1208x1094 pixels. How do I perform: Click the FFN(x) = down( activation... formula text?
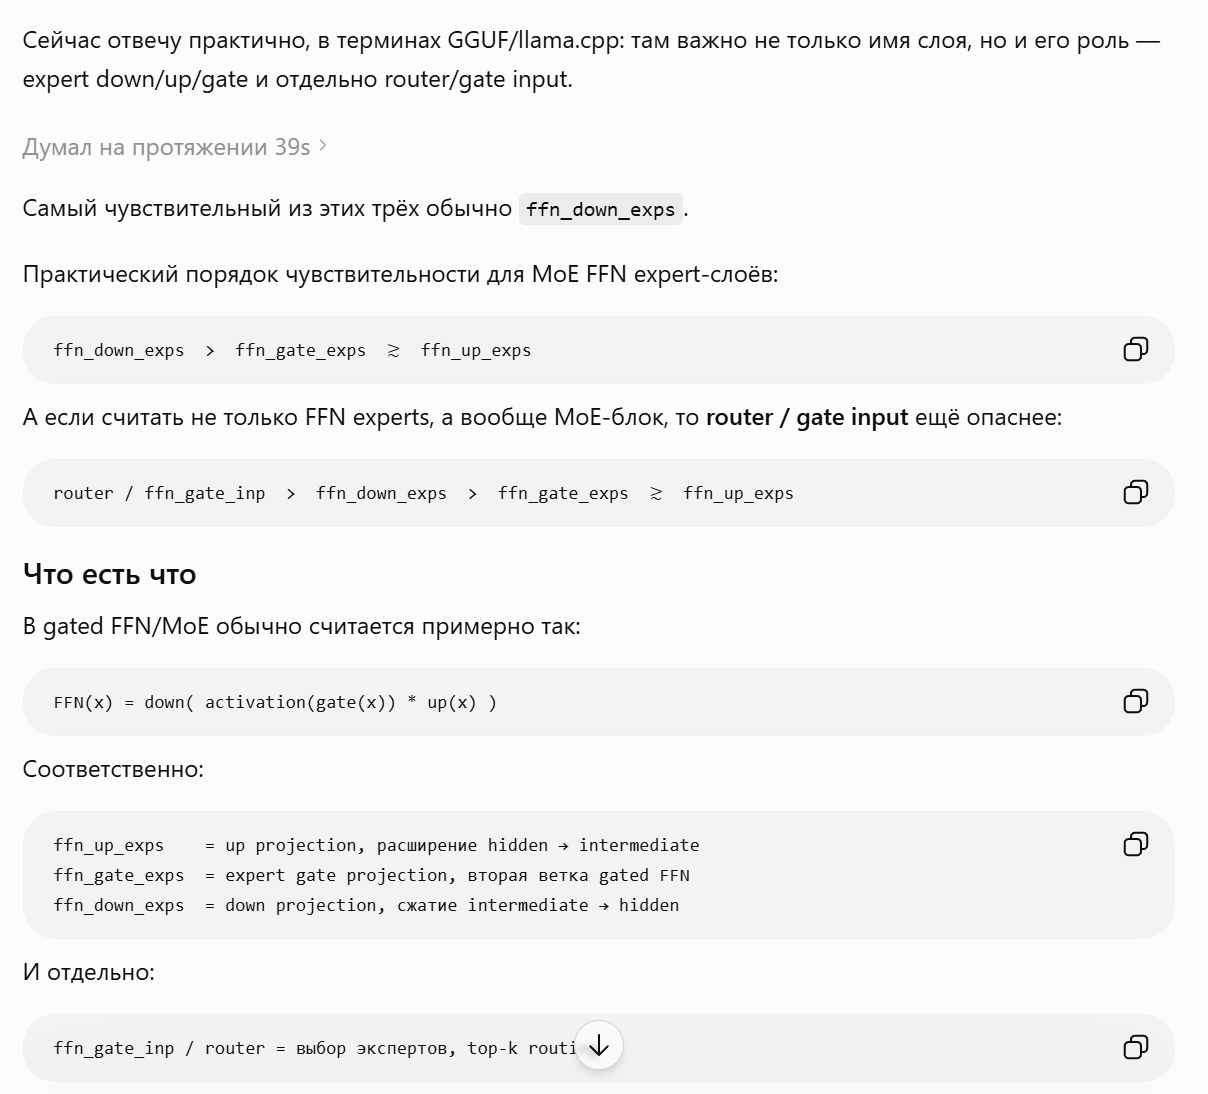[275, 702]
